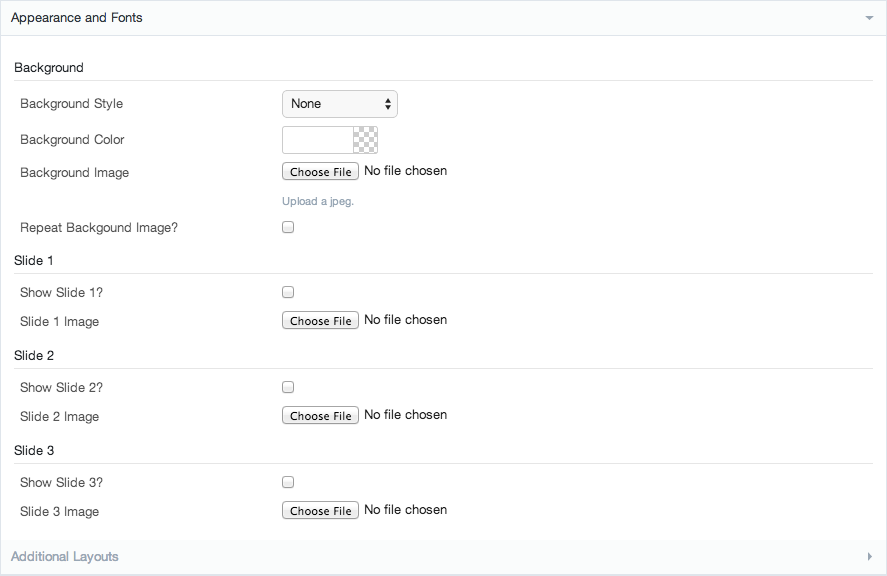The width and height of the screenshot is (887, 576).
Task: Tick the Show Slide 1 checkbox
Action: [x=288, y=293]
